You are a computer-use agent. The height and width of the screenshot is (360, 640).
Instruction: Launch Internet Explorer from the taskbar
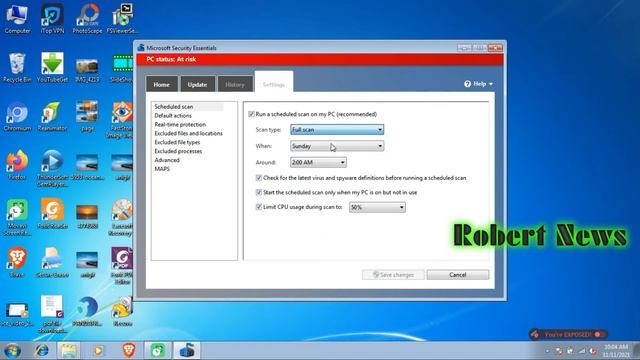42,351
